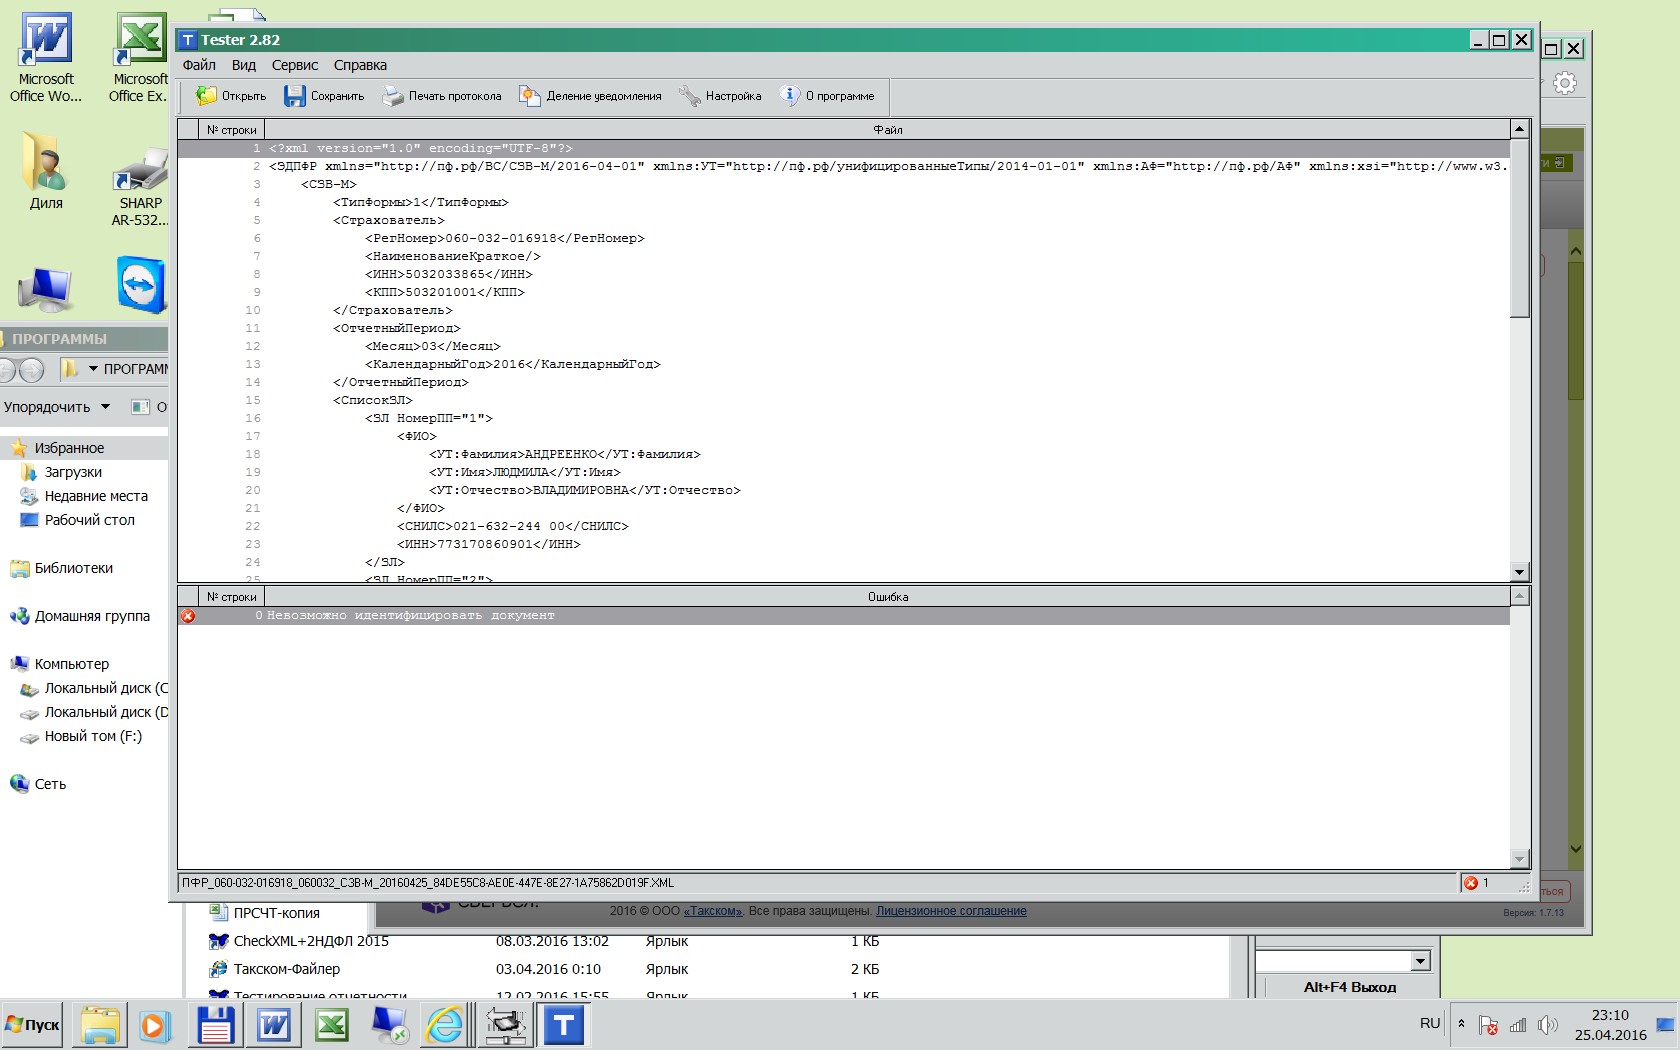Click RU language indicator in tray
This screenshot has height=1050, width=1680.
pyautogui.click(x=1430, y=1023)
